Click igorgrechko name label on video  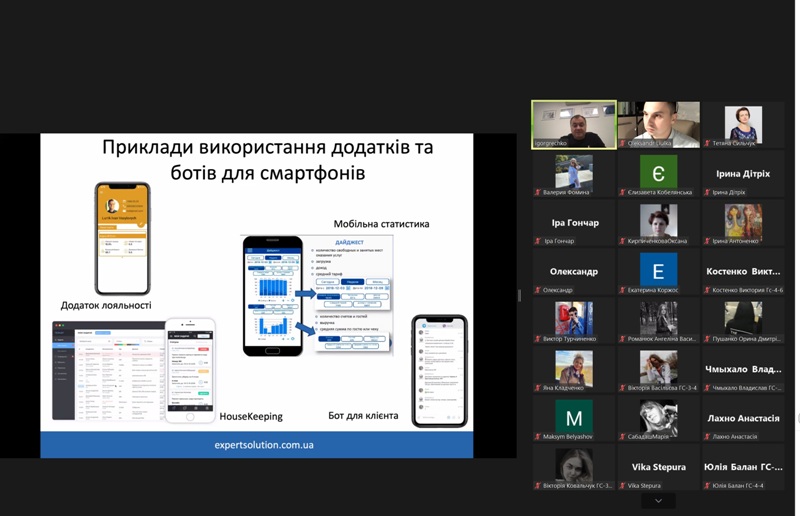click(551, 143)
